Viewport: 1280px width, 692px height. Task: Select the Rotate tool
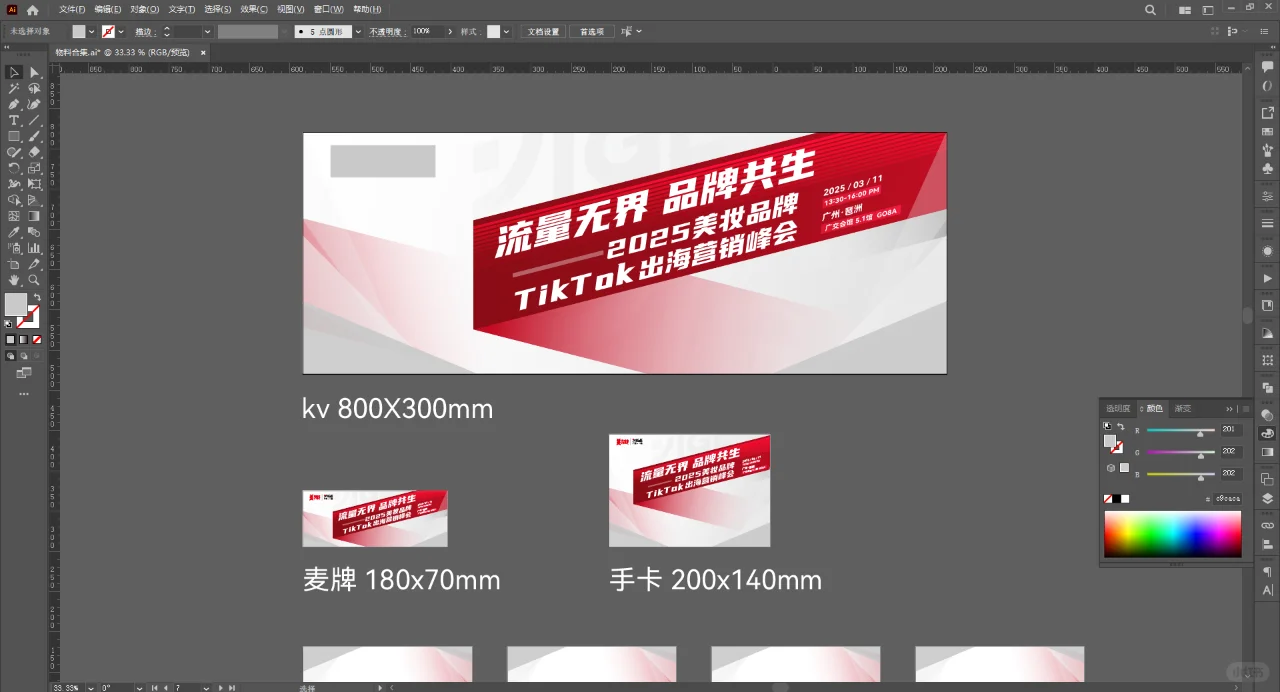tap(14, 168)
